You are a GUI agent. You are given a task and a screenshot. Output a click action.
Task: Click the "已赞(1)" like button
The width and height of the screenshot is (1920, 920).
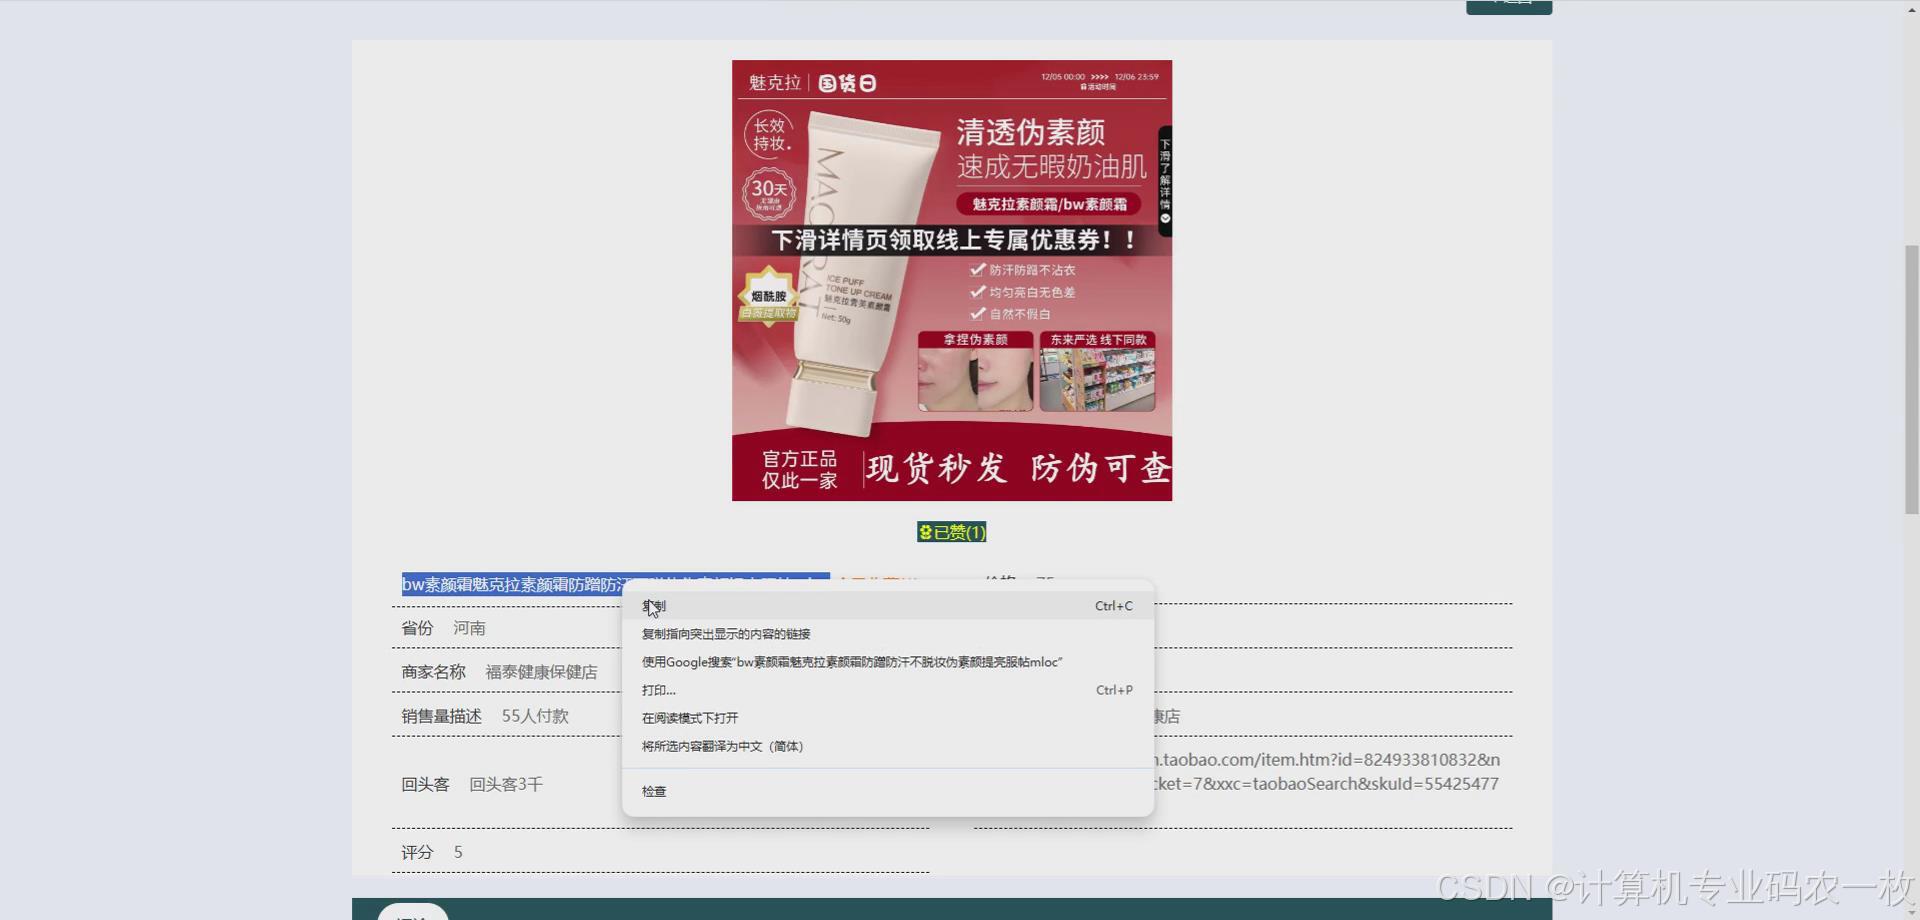tap(951, 532)
